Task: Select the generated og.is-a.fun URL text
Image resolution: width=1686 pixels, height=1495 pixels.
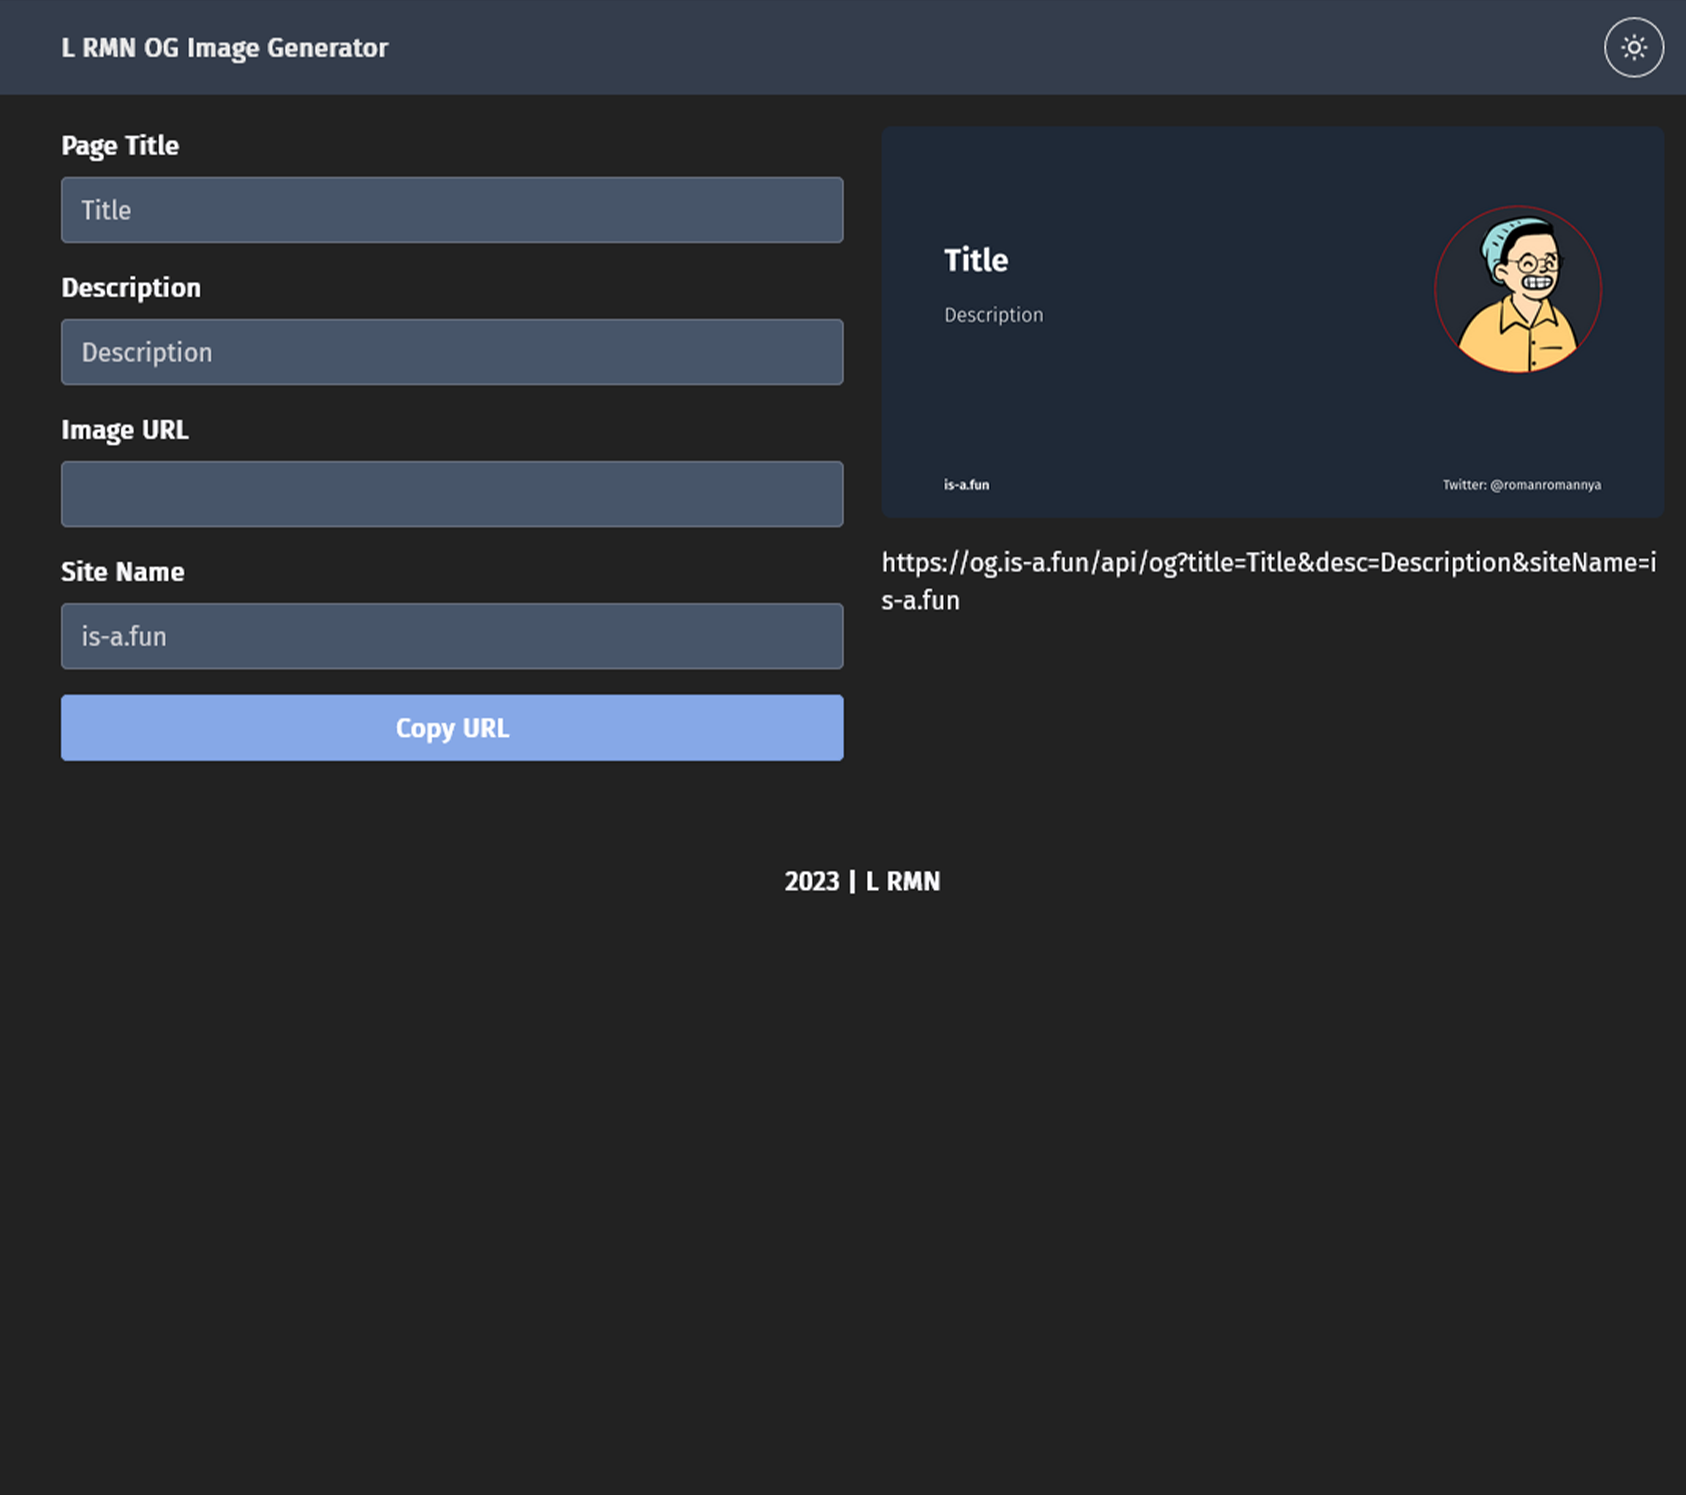Action: 1269,581
